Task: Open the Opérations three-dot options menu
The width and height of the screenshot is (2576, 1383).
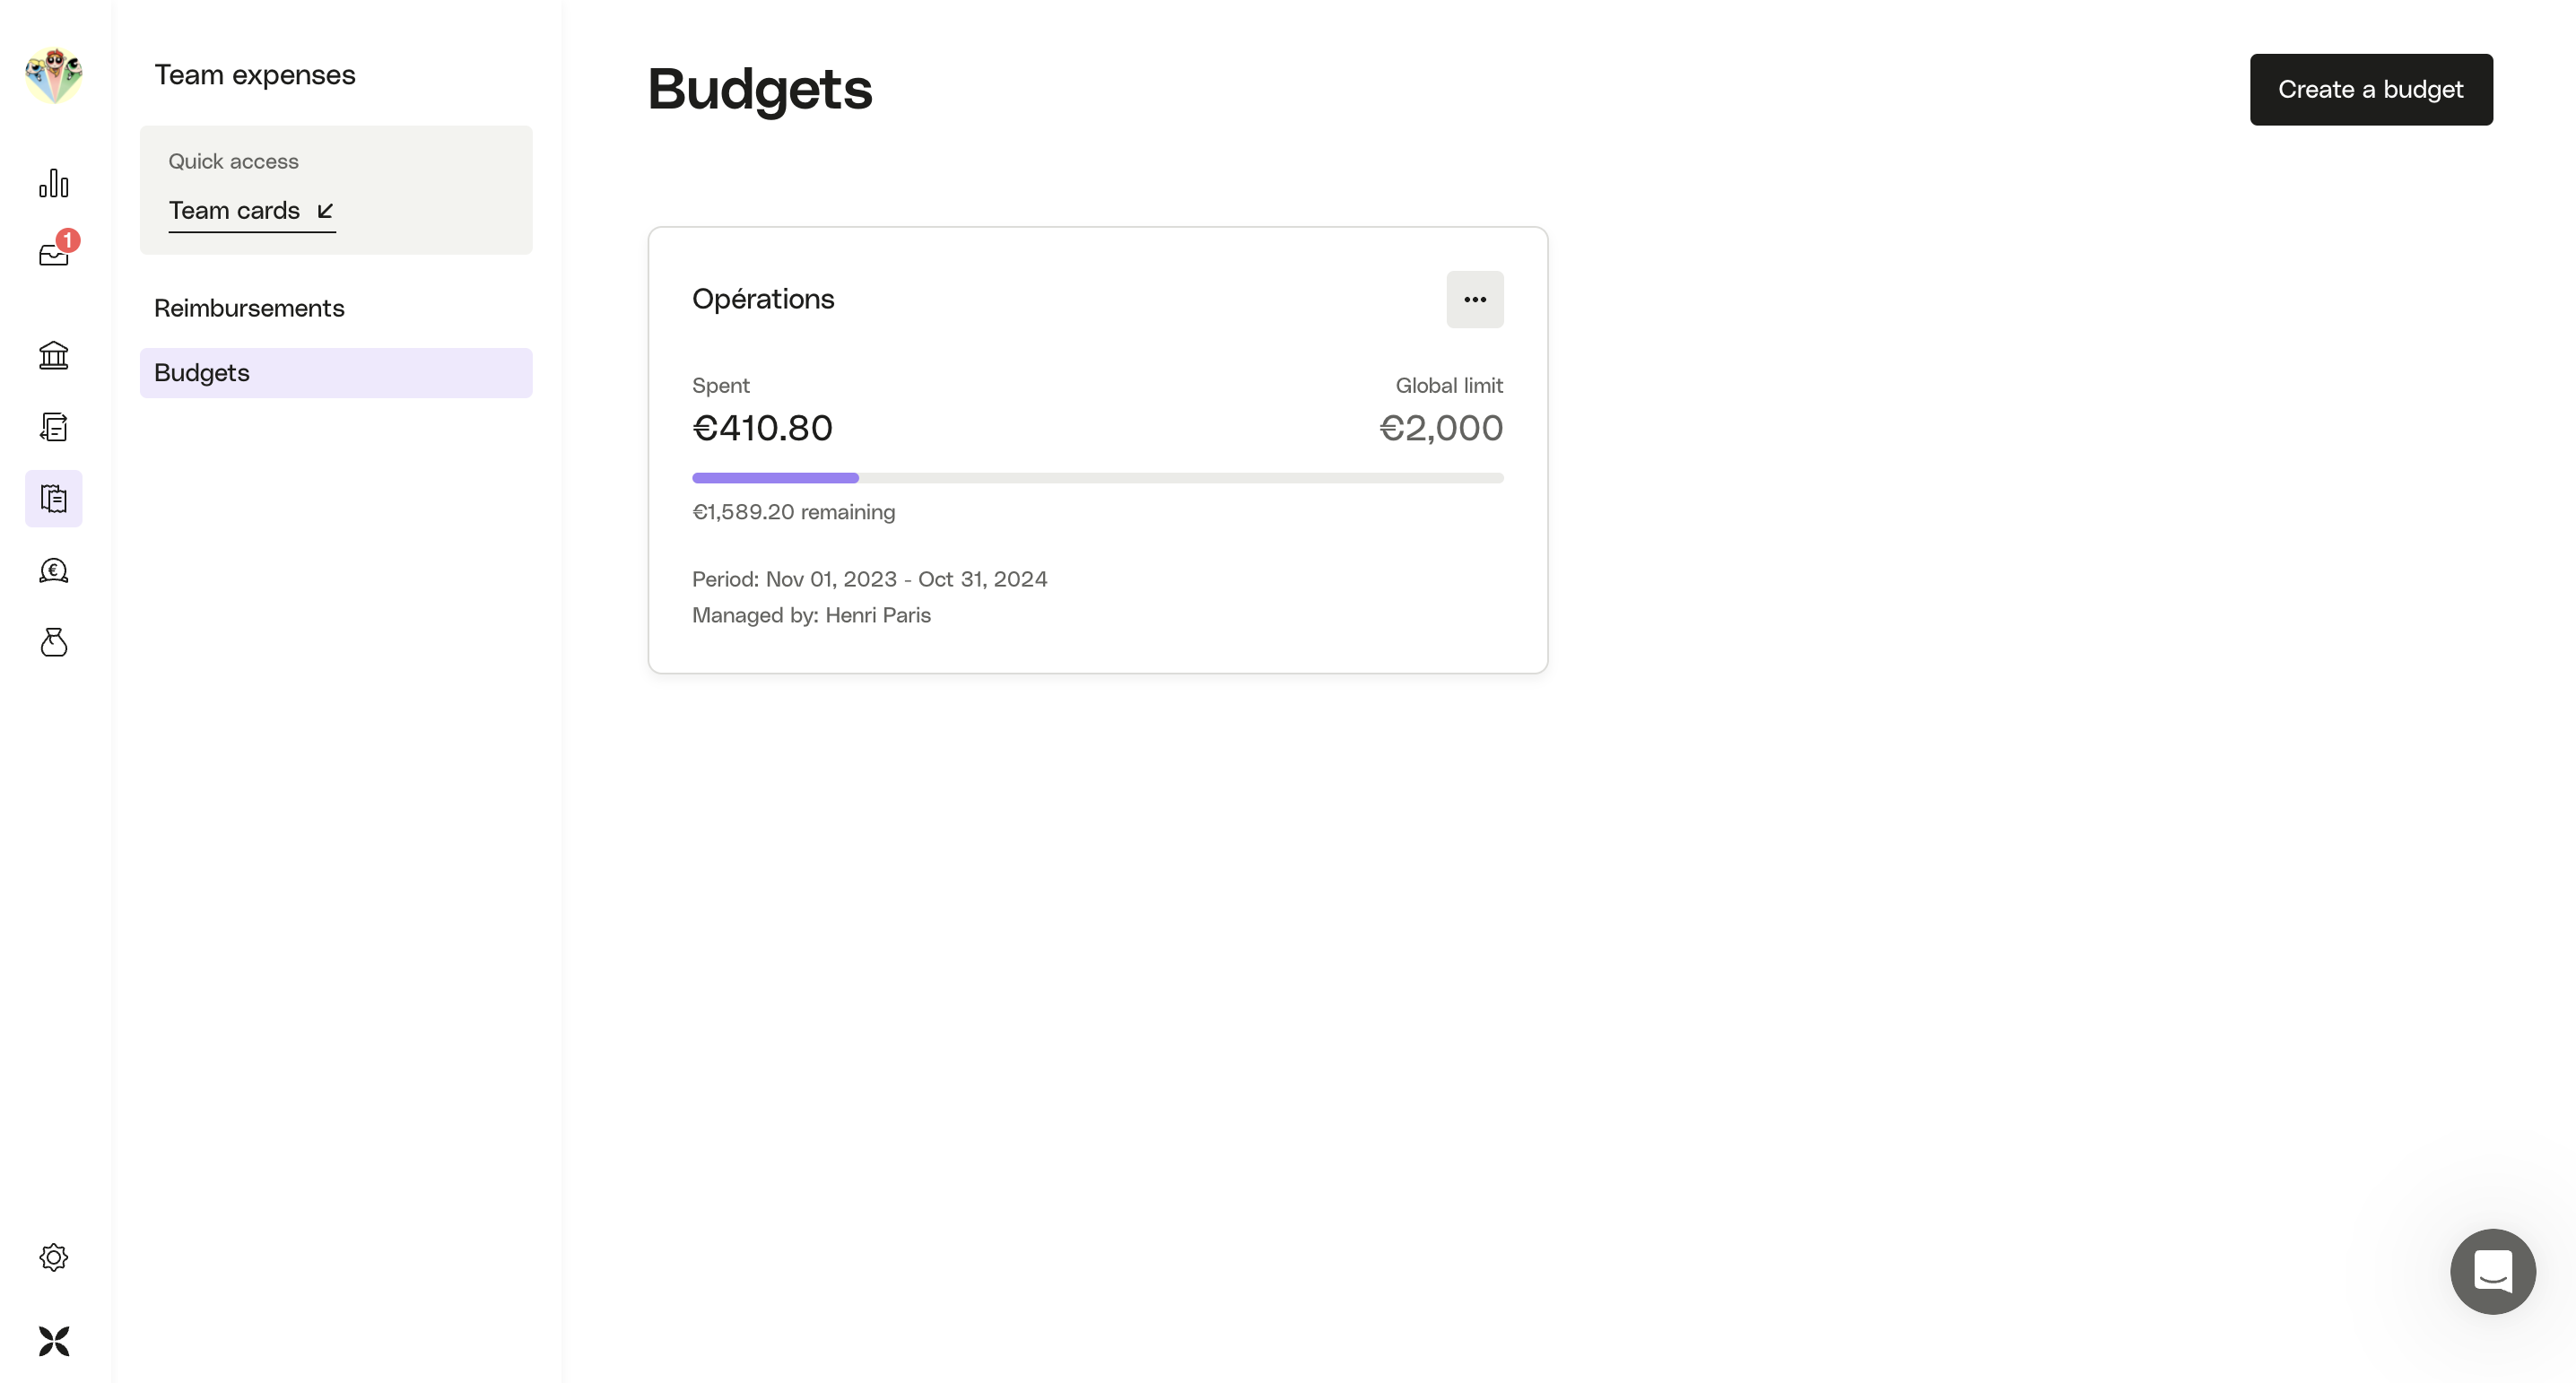Action: tap(1474, 299)
